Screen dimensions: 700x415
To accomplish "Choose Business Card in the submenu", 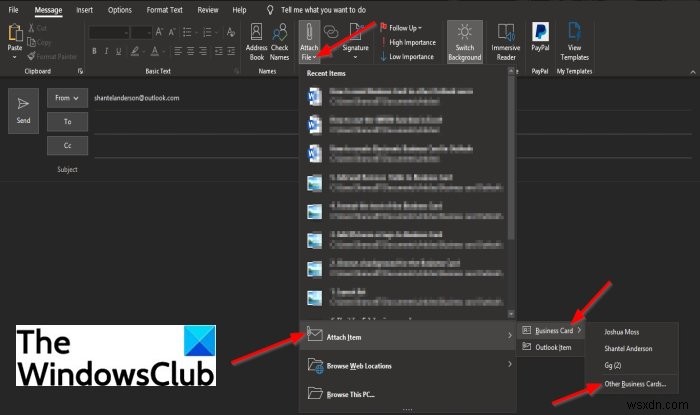I will [x=550, y=331].
